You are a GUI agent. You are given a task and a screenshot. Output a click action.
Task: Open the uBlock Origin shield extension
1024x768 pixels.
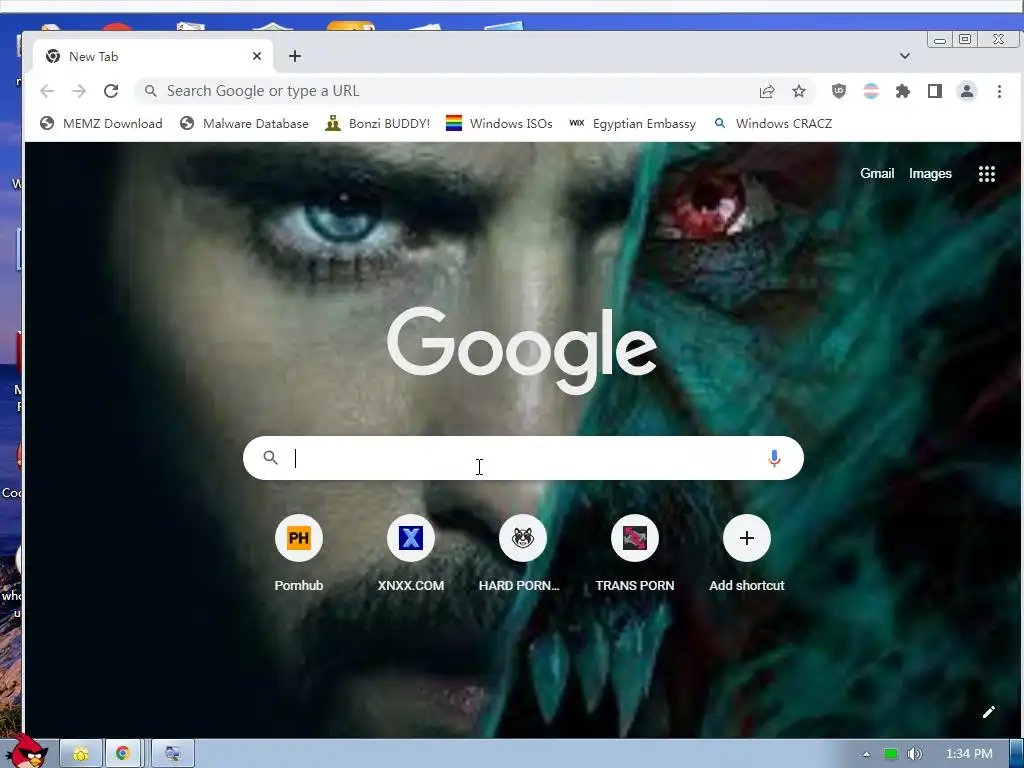[839, 91]
